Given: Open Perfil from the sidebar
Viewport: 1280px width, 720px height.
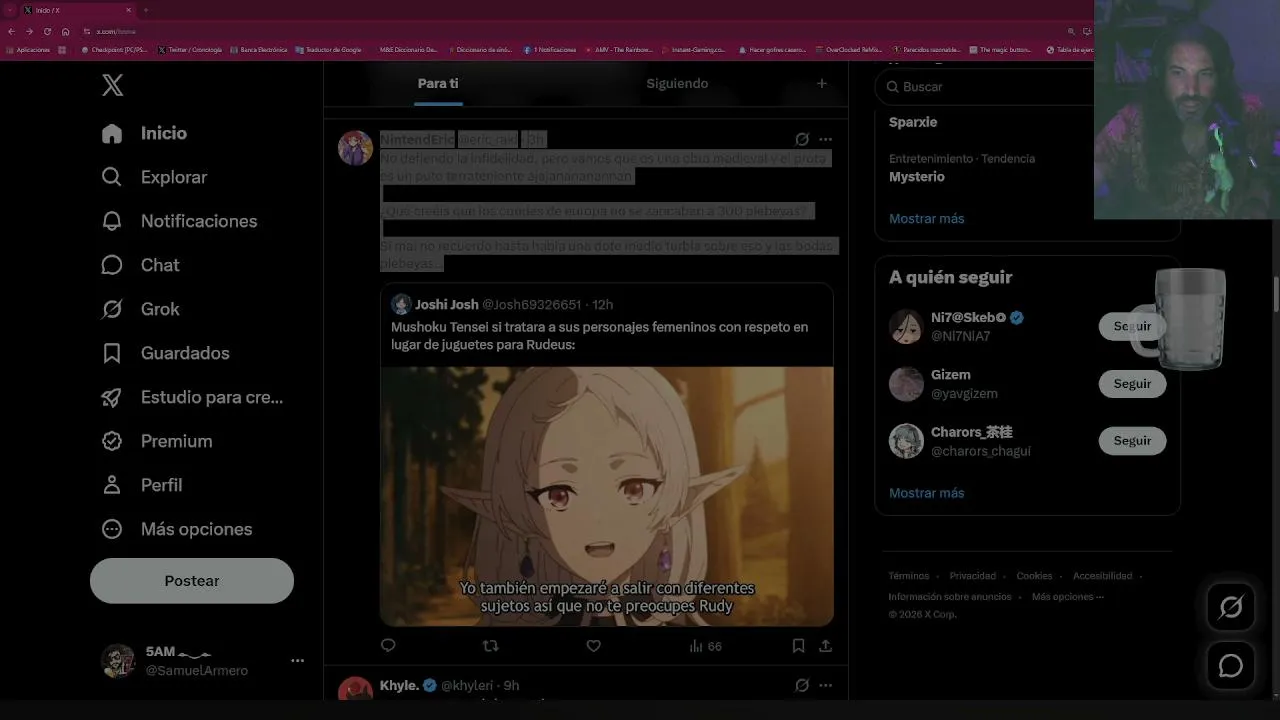Looking at the screenshot, I should tap(141, 485).
